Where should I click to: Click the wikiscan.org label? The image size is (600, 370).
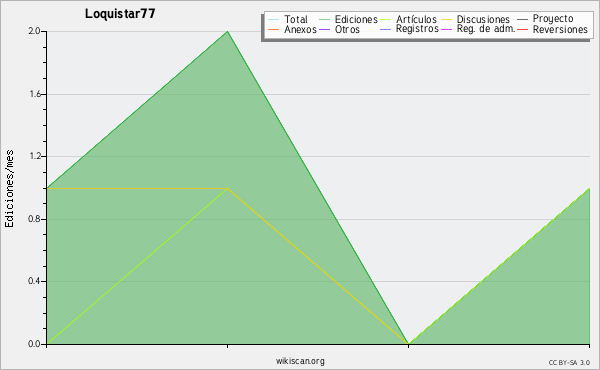point(300,361)
